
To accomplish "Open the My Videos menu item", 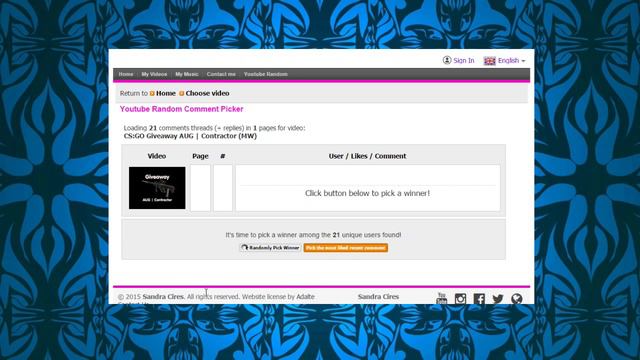I will pos(154,74).
